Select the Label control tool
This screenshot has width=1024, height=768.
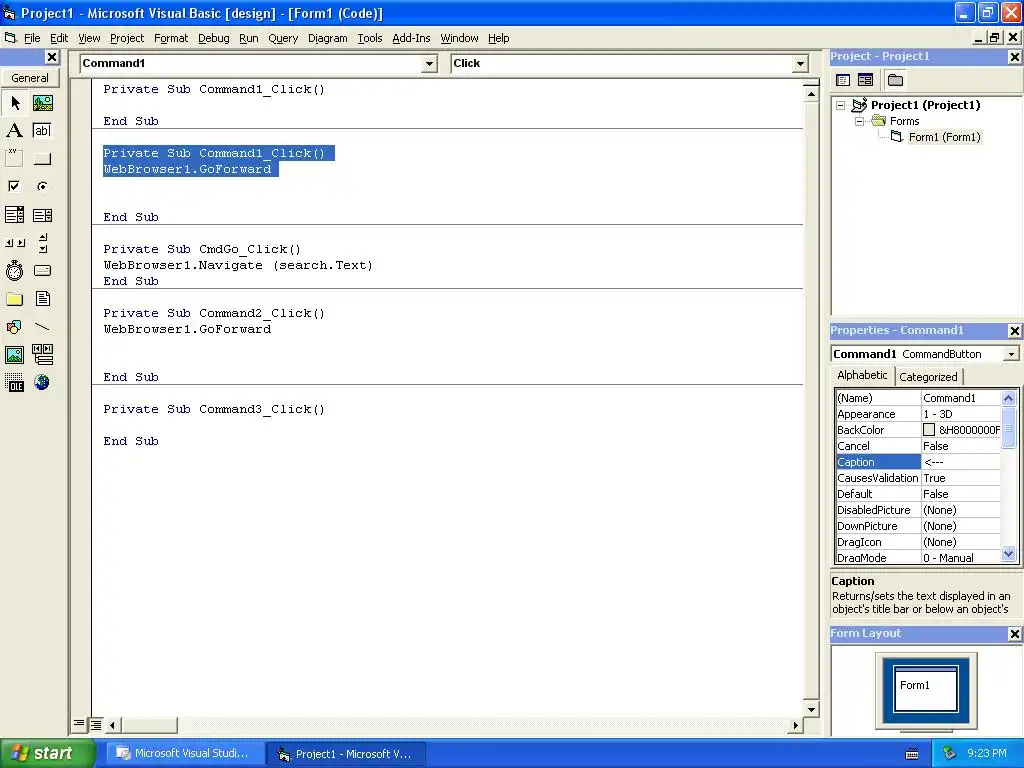coord(15,131)
